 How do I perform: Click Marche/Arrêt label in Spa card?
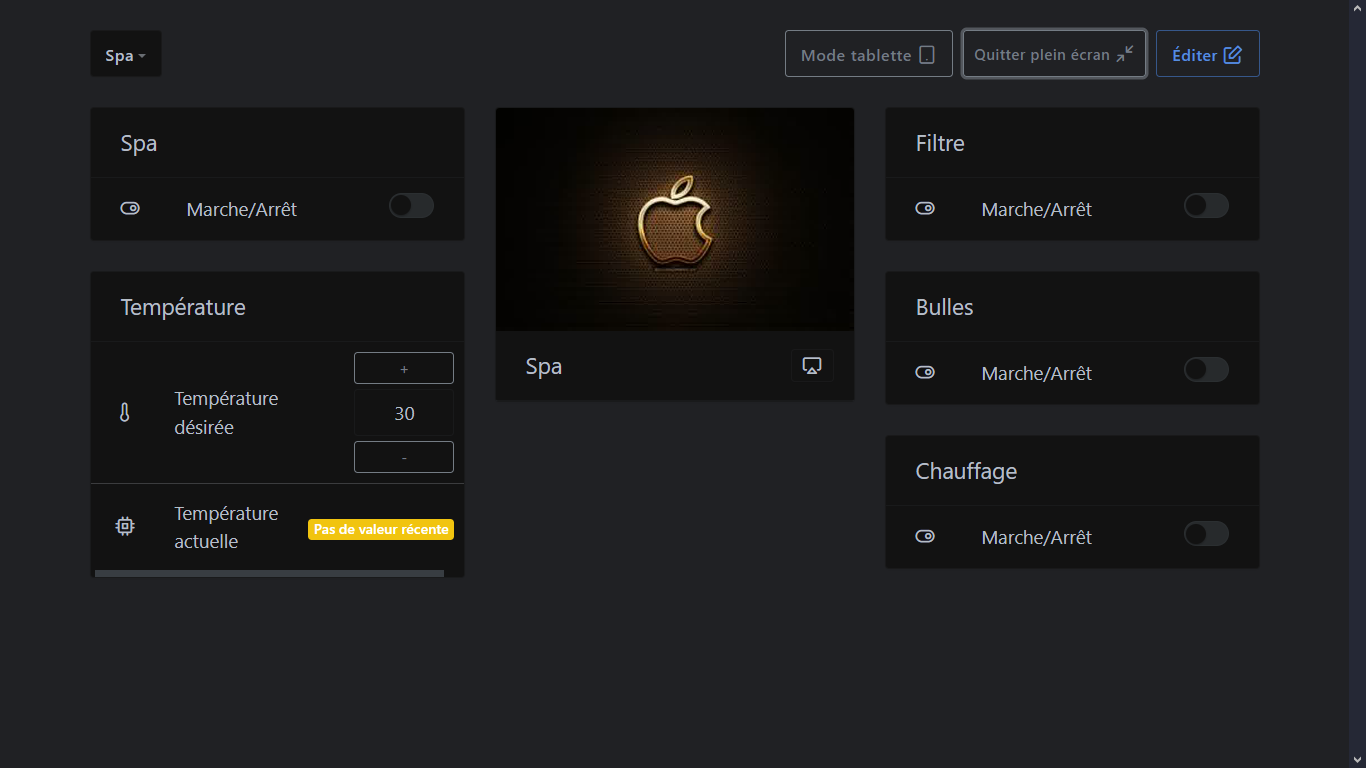[242, 209]
